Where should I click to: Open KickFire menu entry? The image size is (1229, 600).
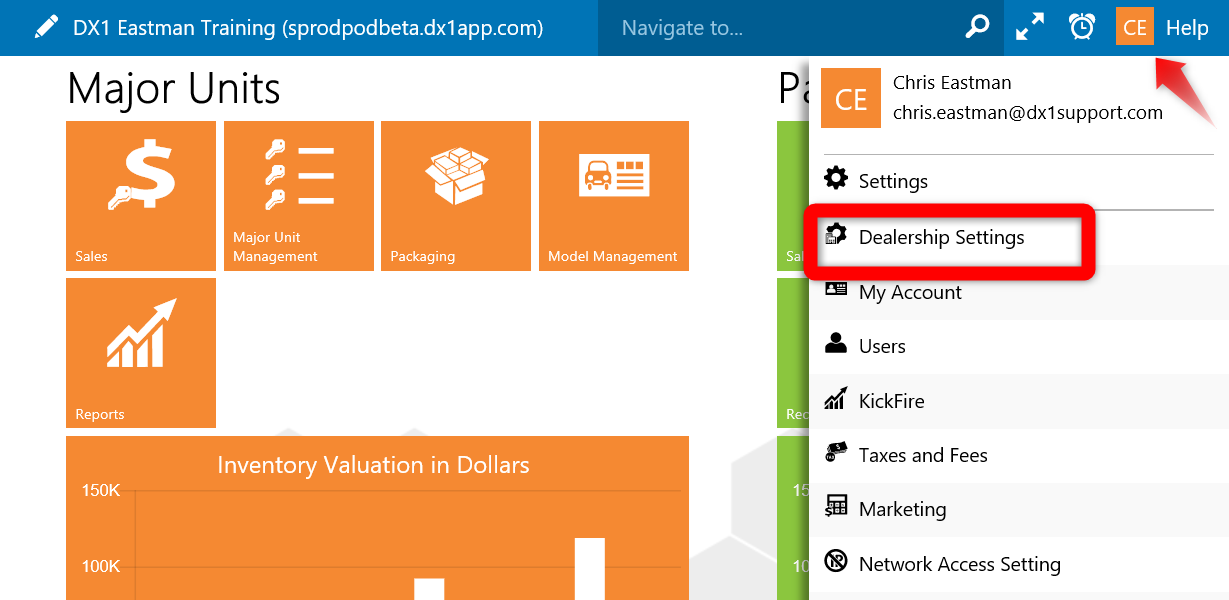click(x=1018, y=401)
